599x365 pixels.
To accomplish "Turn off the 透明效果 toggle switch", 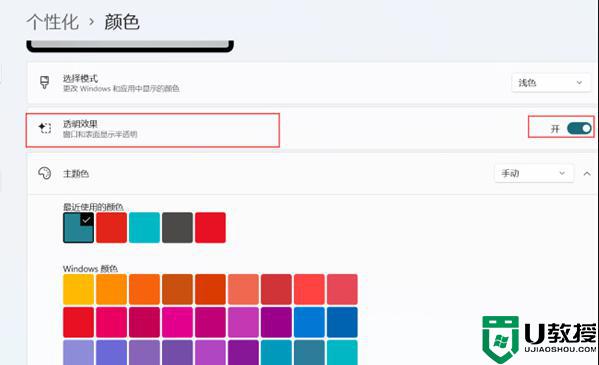I will pyautogui.click(x=579, y=128).
